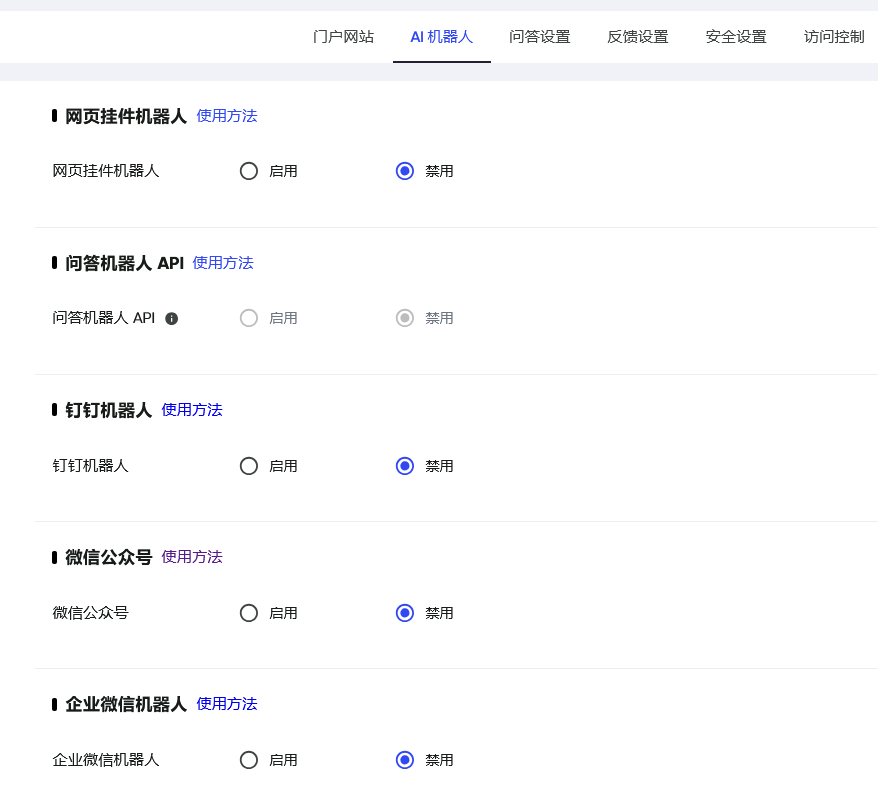Enable the 网页挂件机器人 radio option
Image resolution: width=878 pixels, height=801 pixels.
(x=249, y=171)
